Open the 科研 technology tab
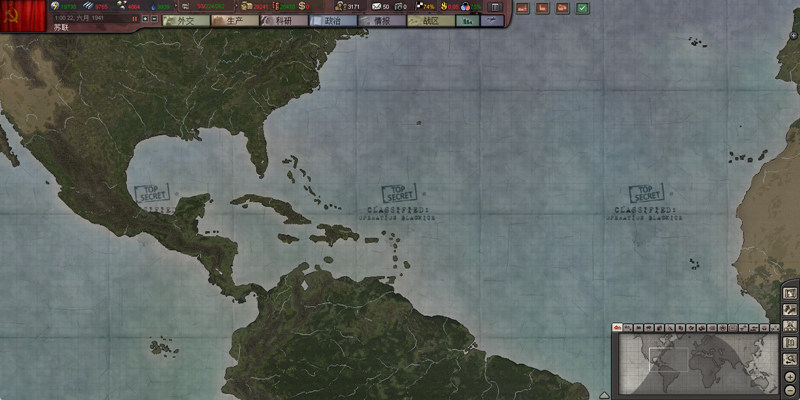The image size is (800, 400). coord(284,21)
